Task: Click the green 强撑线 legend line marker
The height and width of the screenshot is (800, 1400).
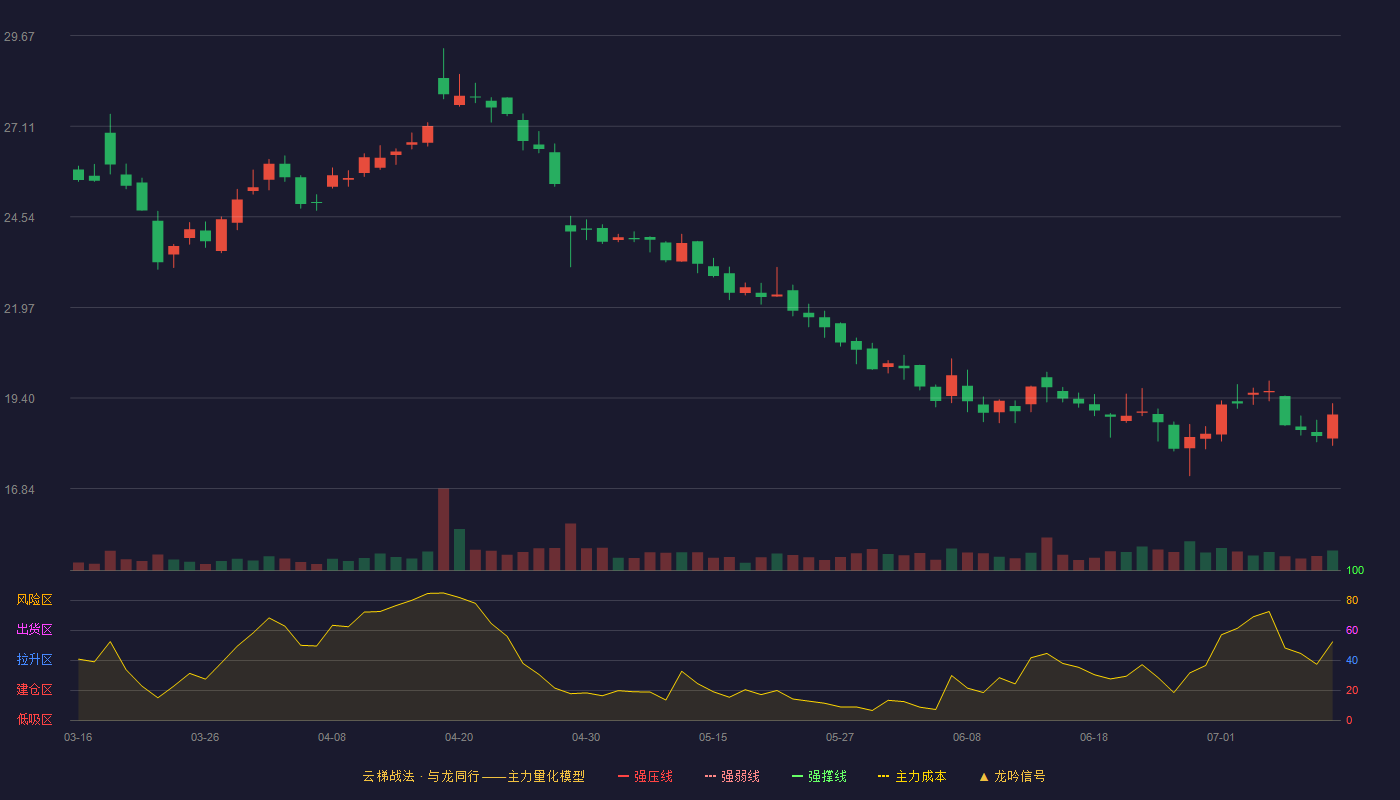Action: [797, 776]
